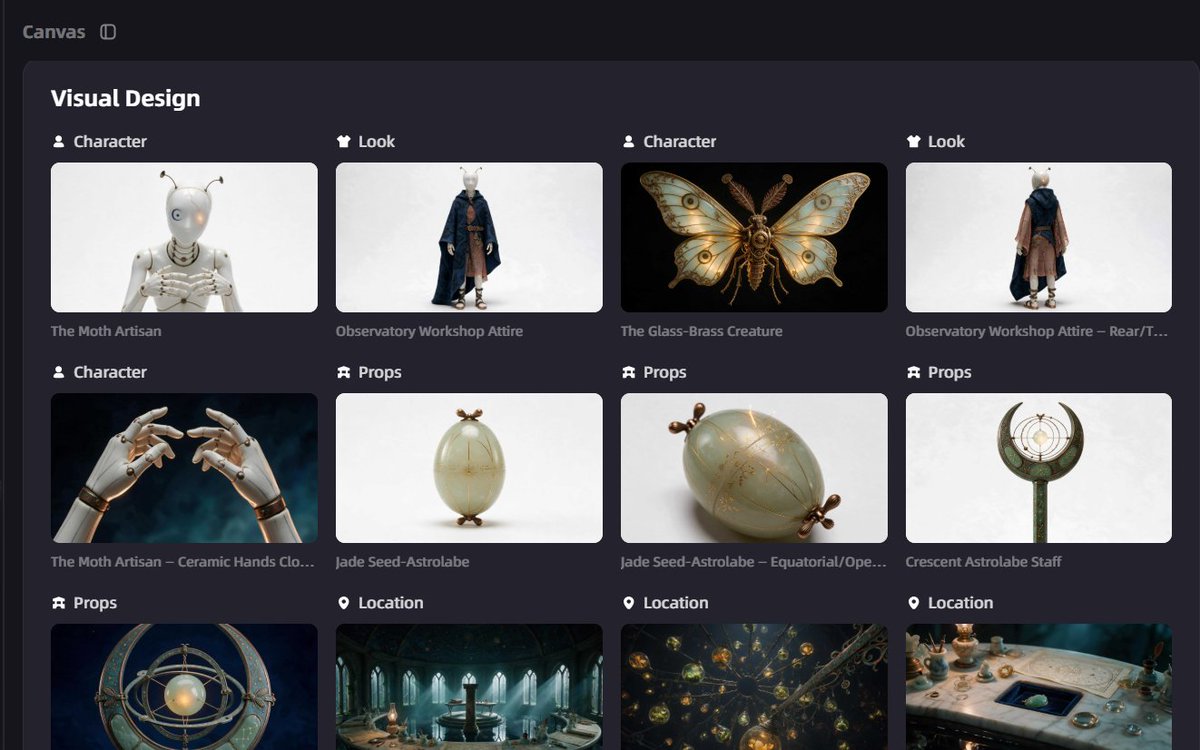Click the Look shirt icon above Observatory Workshop Attire

pos(343,142)
